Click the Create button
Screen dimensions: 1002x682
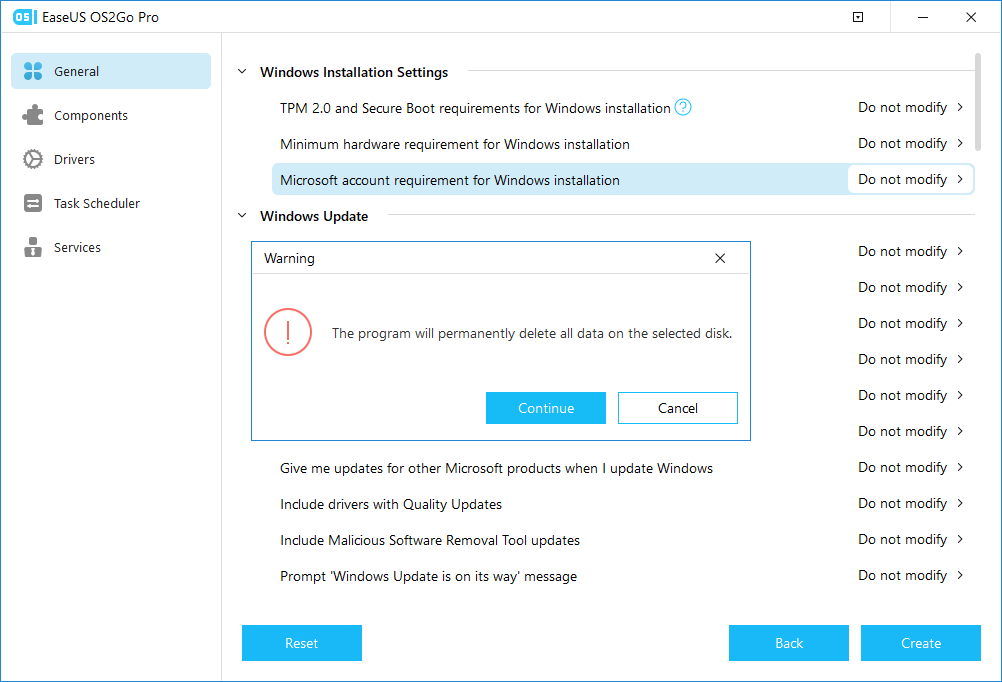tap(921, 643)
